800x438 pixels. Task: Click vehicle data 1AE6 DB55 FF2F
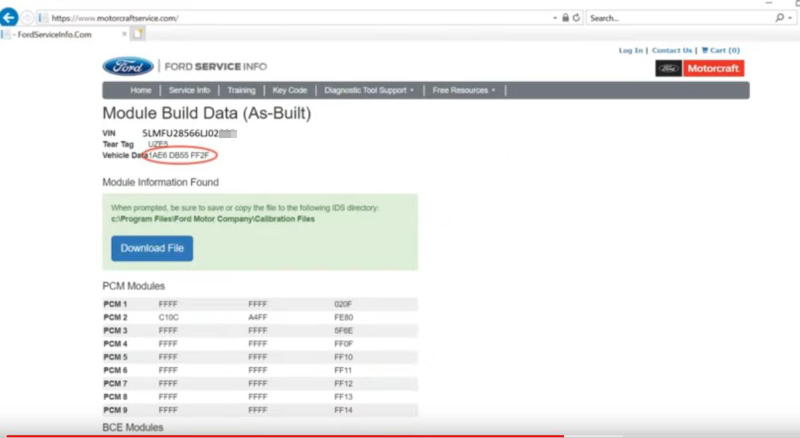(x=178, y=155)
